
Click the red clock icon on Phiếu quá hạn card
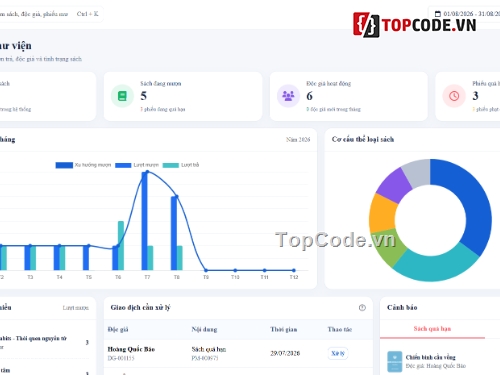point(454,96)
